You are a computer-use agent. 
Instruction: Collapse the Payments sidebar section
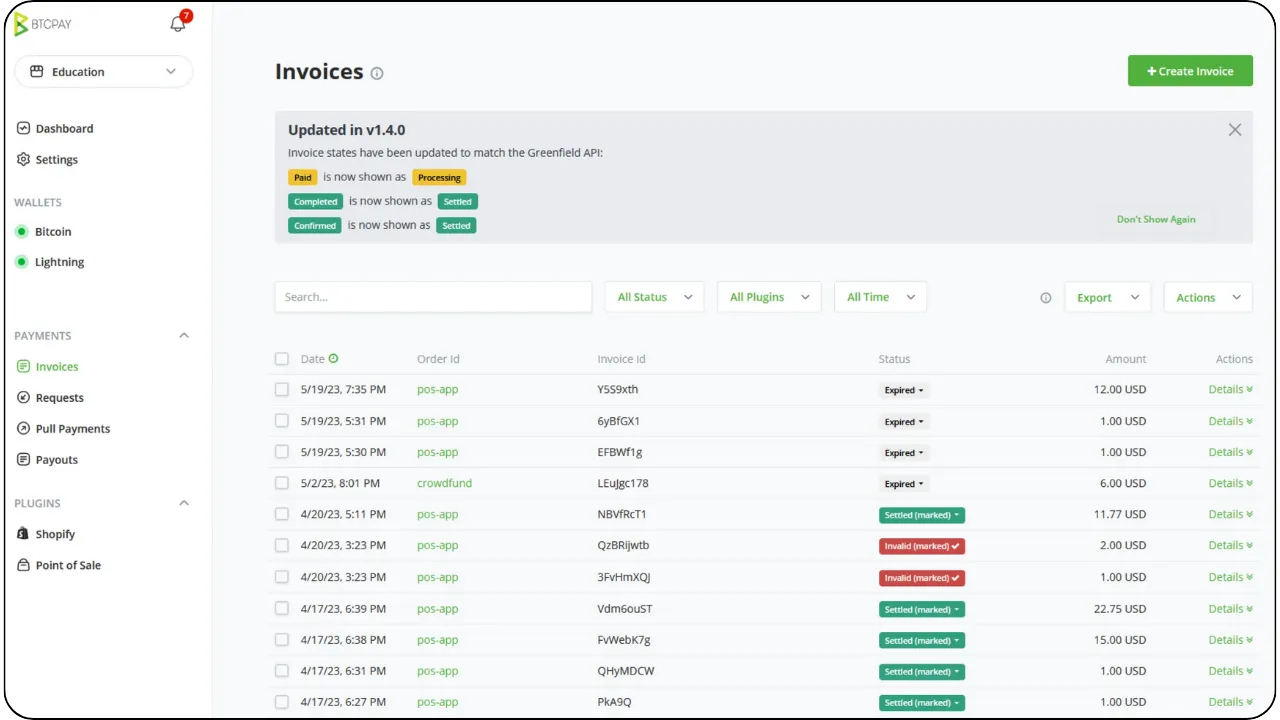(x=184, y=336)
